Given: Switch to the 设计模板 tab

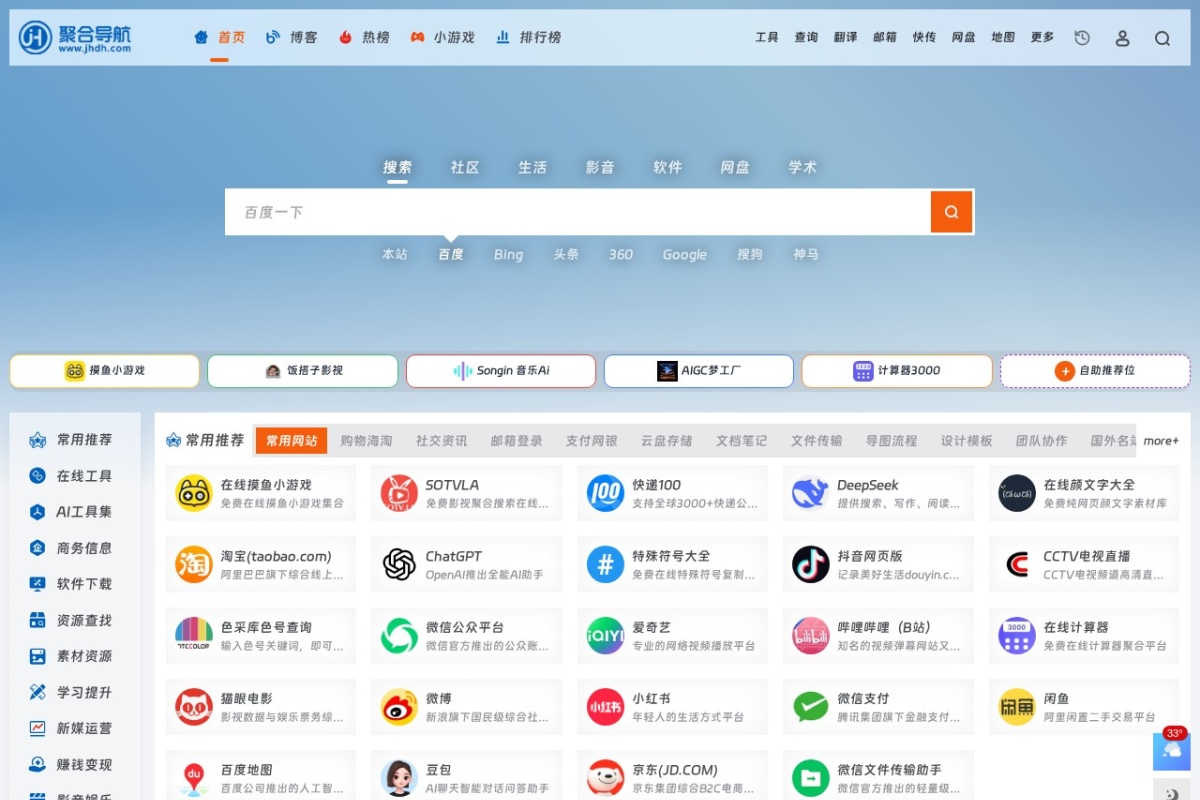Looking at the screenshot, I should [966, 441].
